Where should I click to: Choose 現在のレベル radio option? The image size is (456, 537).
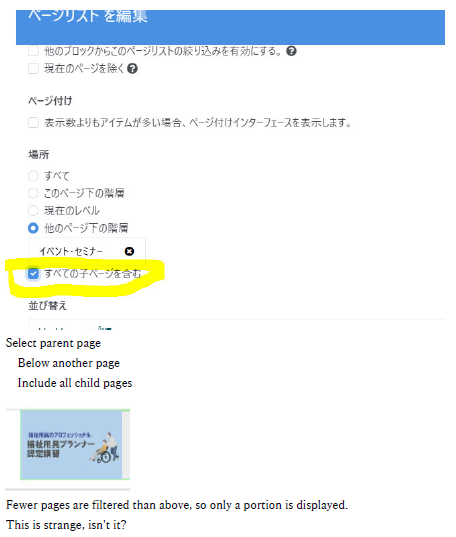(x=33, y=210)
